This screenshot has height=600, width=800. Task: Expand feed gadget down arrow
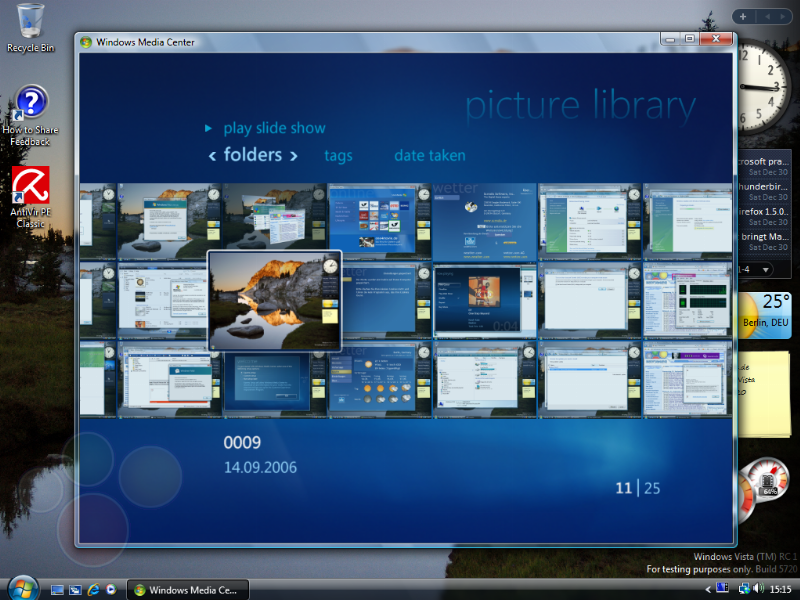coord(766,269)
